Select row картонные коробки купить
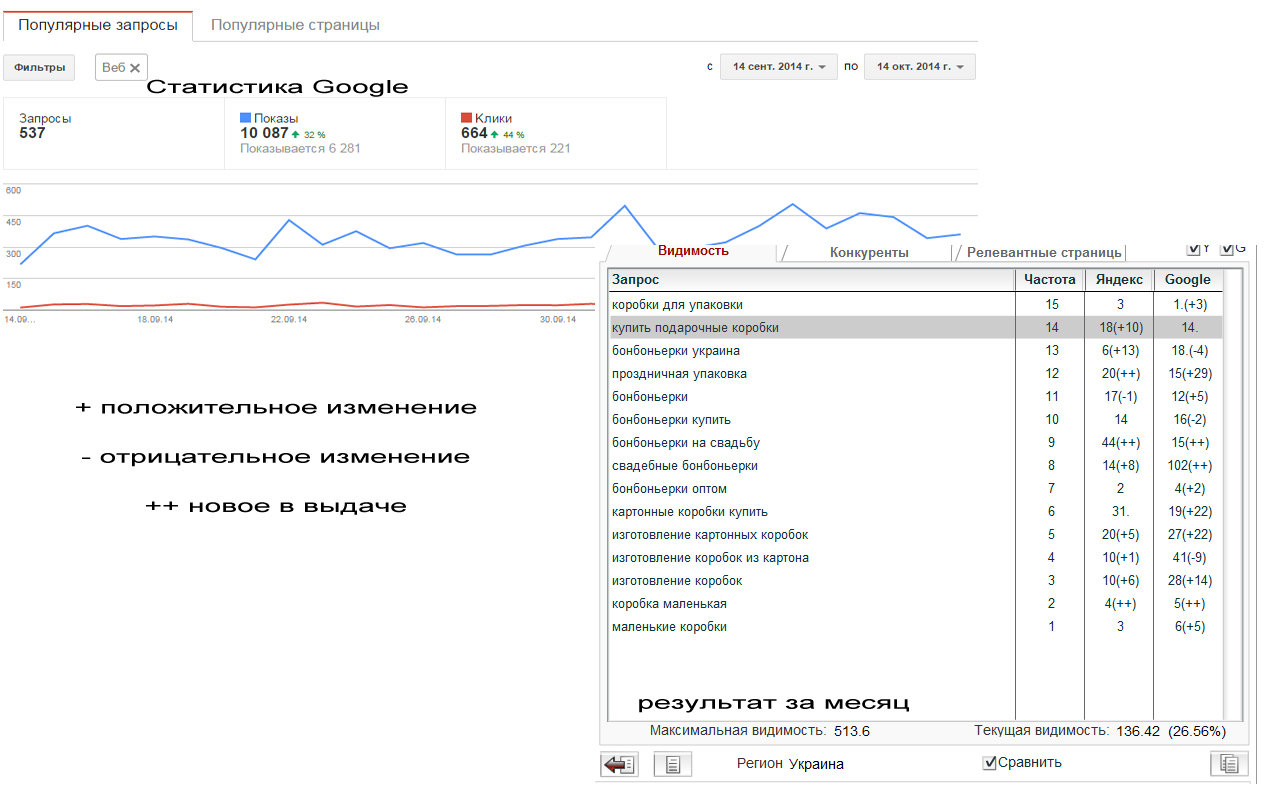 (916, 511)
